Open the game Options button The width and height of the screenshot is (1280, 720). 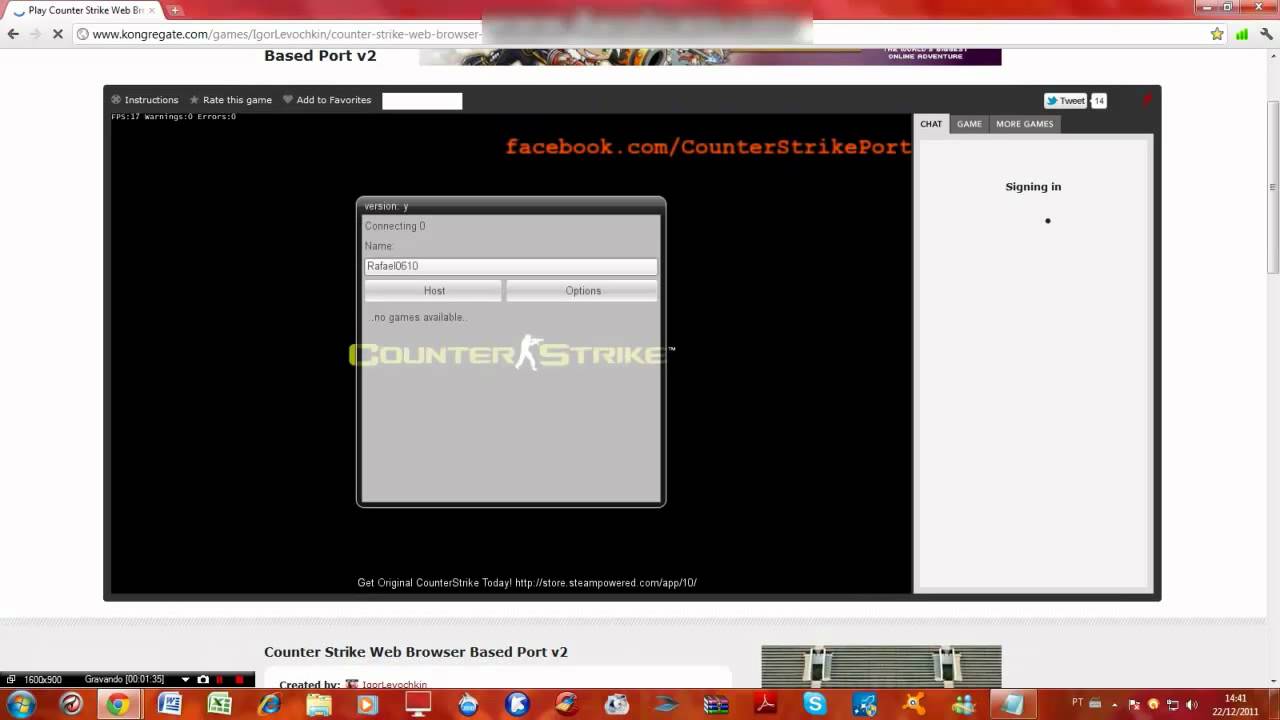(582, 291)
